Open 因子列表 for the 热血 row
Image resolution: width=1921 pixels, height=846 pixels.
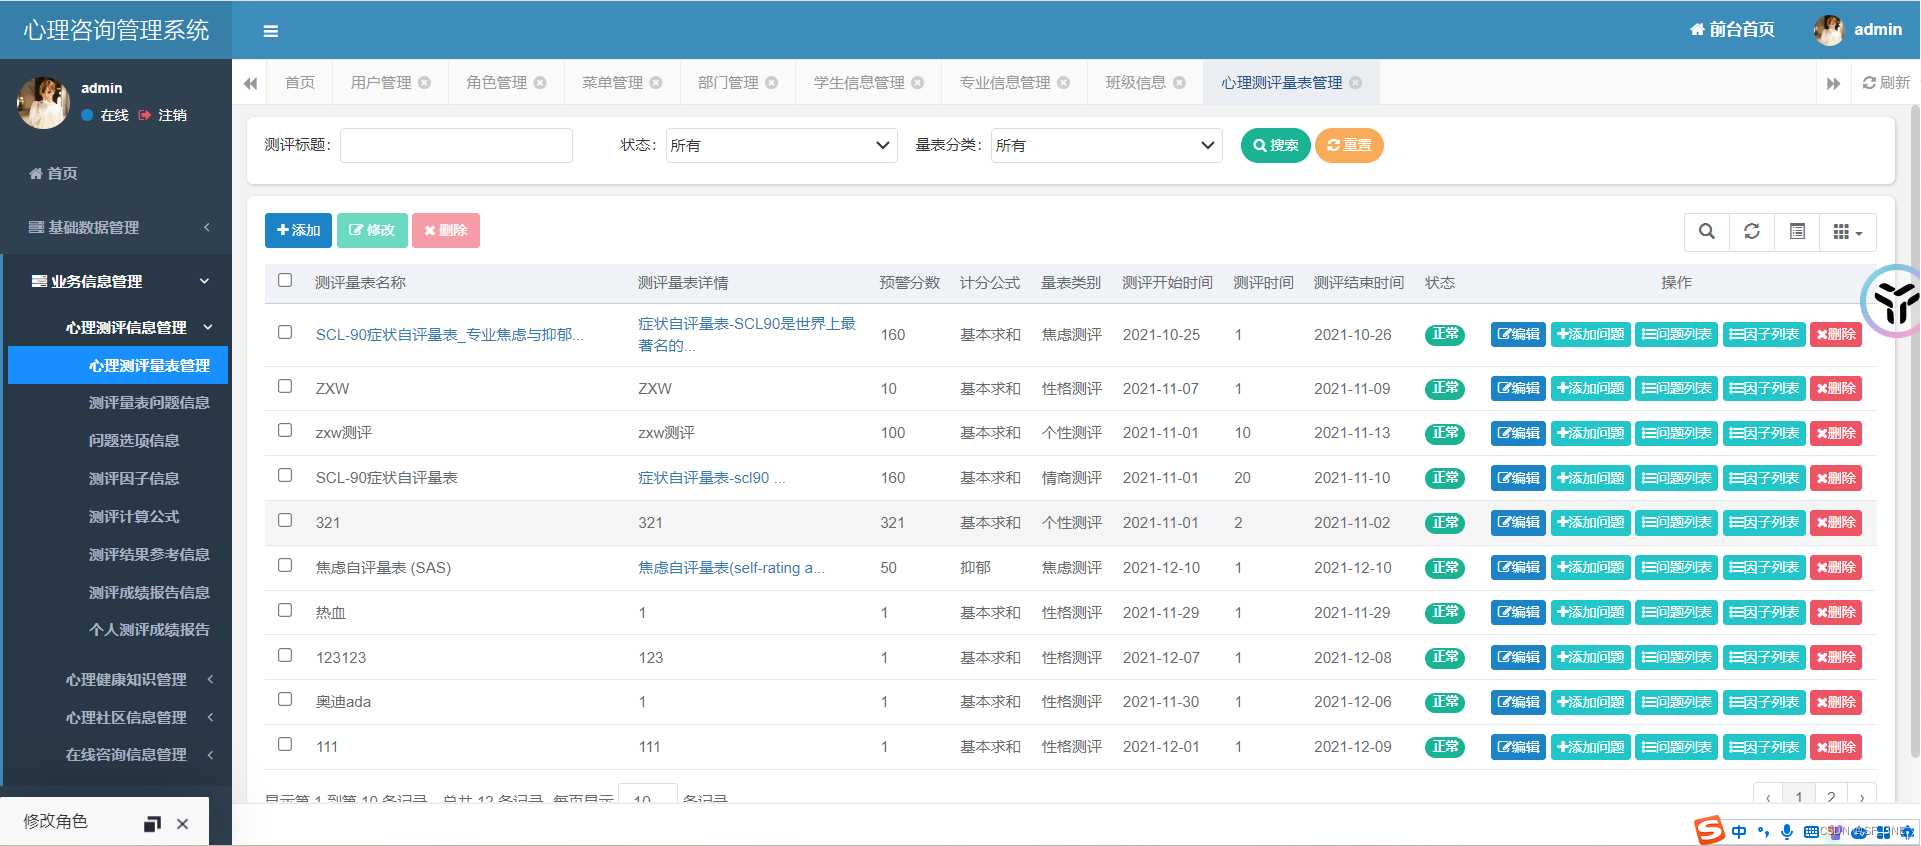click(x=1764, y=612)
